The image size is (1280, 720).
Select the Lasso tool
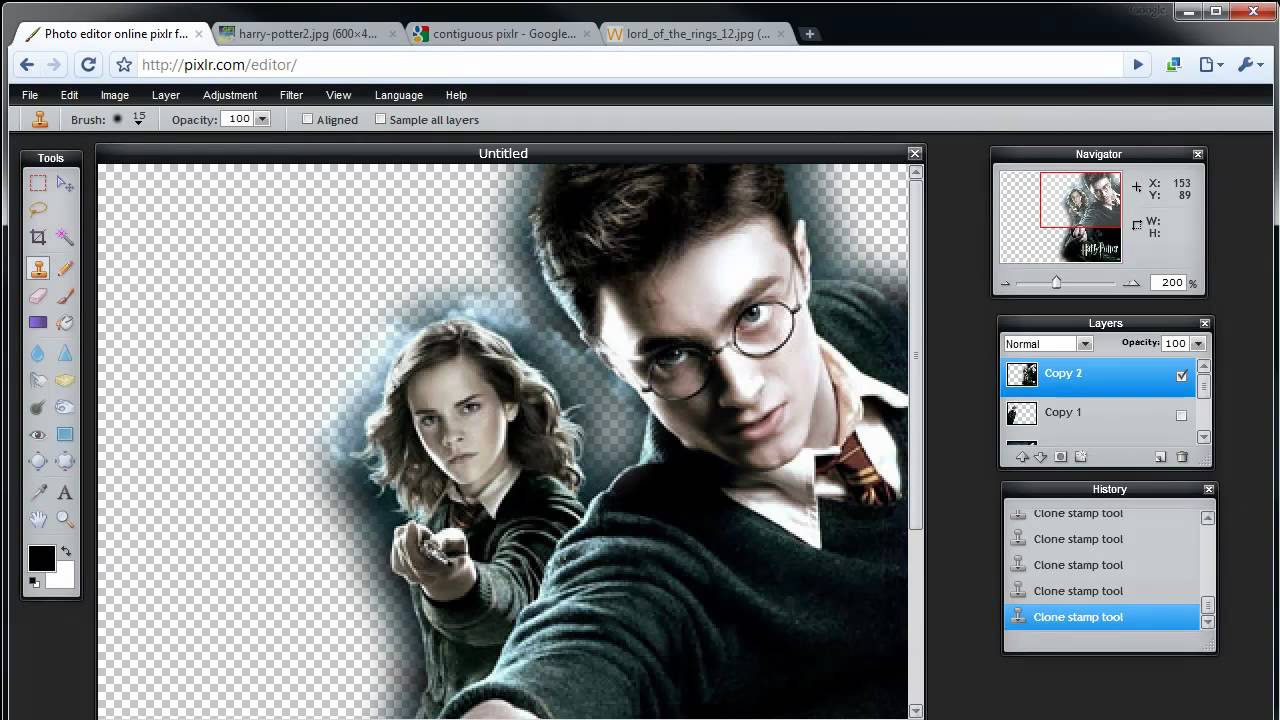pyautogui.click(x=38, y=210)
